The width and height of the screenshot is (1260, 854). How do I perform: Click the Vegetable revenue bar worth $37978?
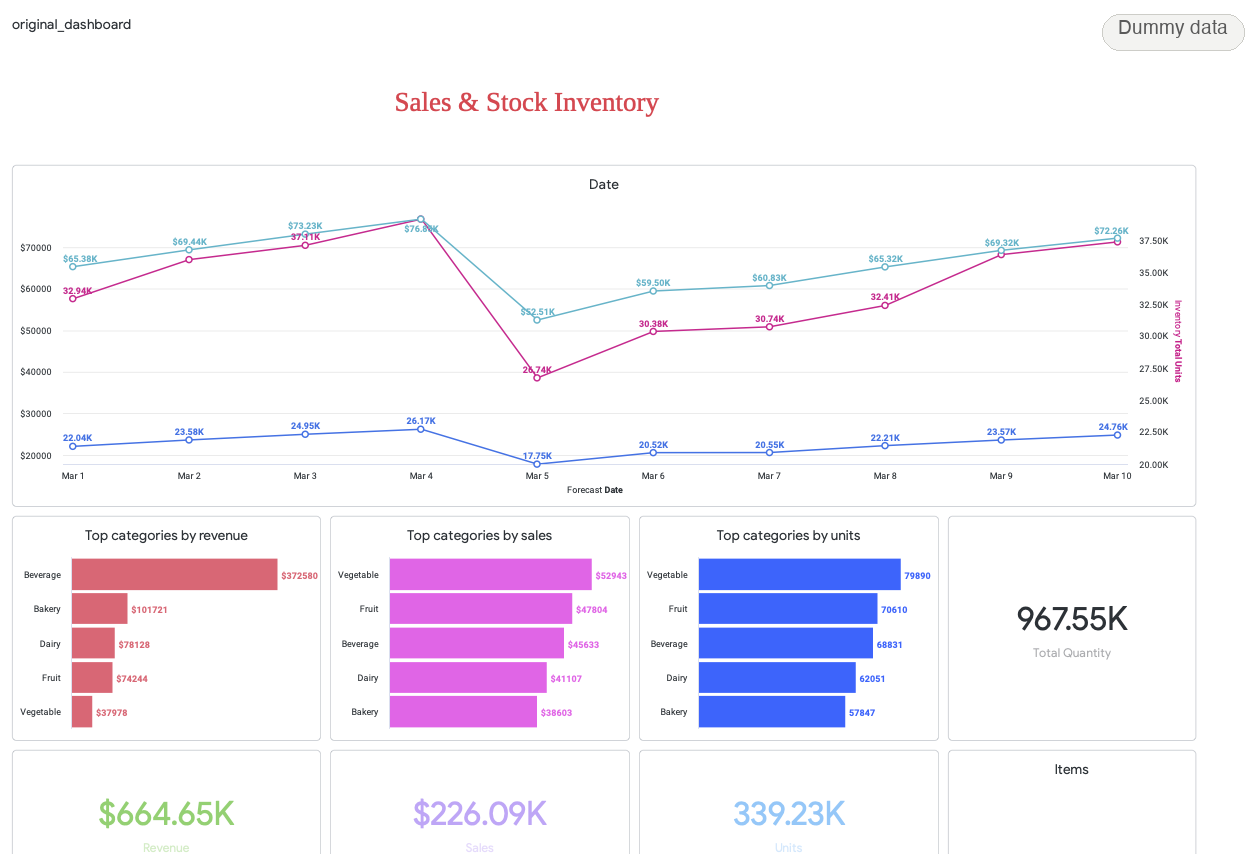click(82, 712)
